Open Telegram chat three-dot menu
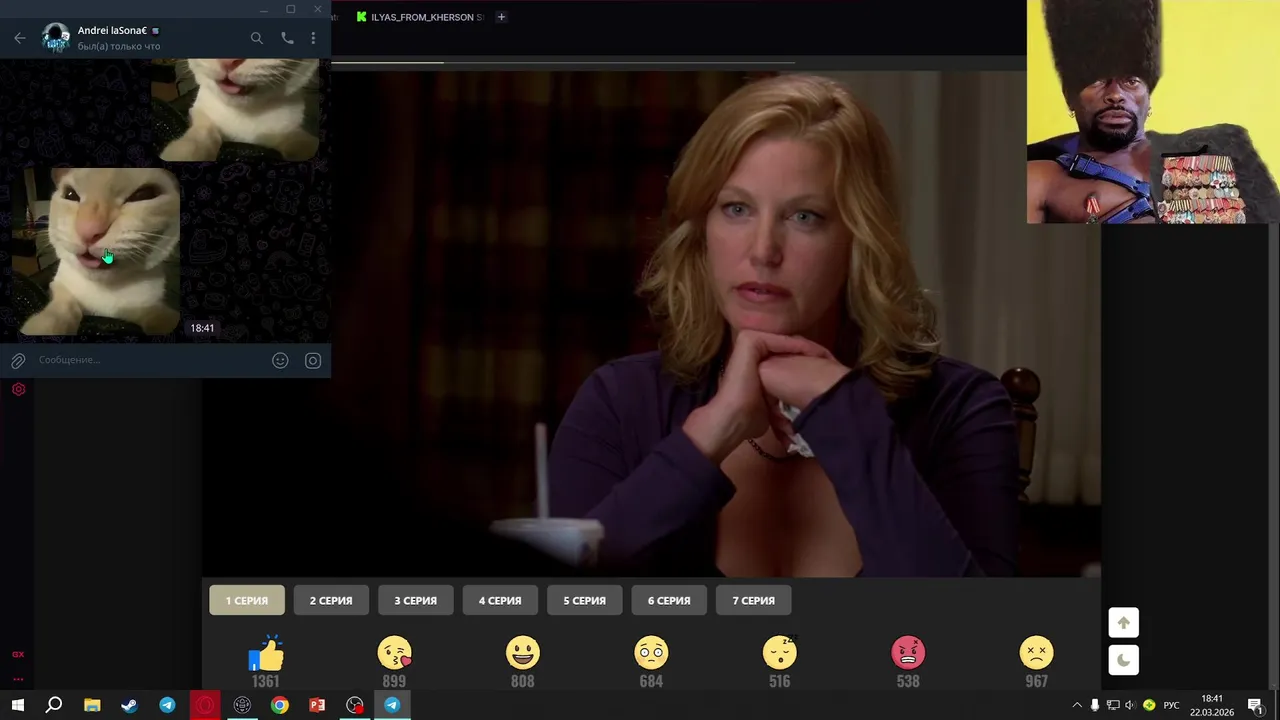This screenshot has height=720, width=1280. (x=313, y=38)
